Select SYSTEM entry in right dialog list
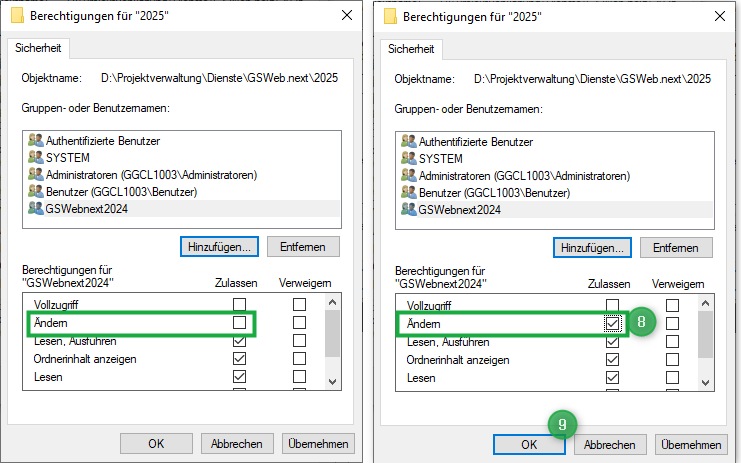The height and width of the screenshot is (463, 741). (x=555, y=158)
